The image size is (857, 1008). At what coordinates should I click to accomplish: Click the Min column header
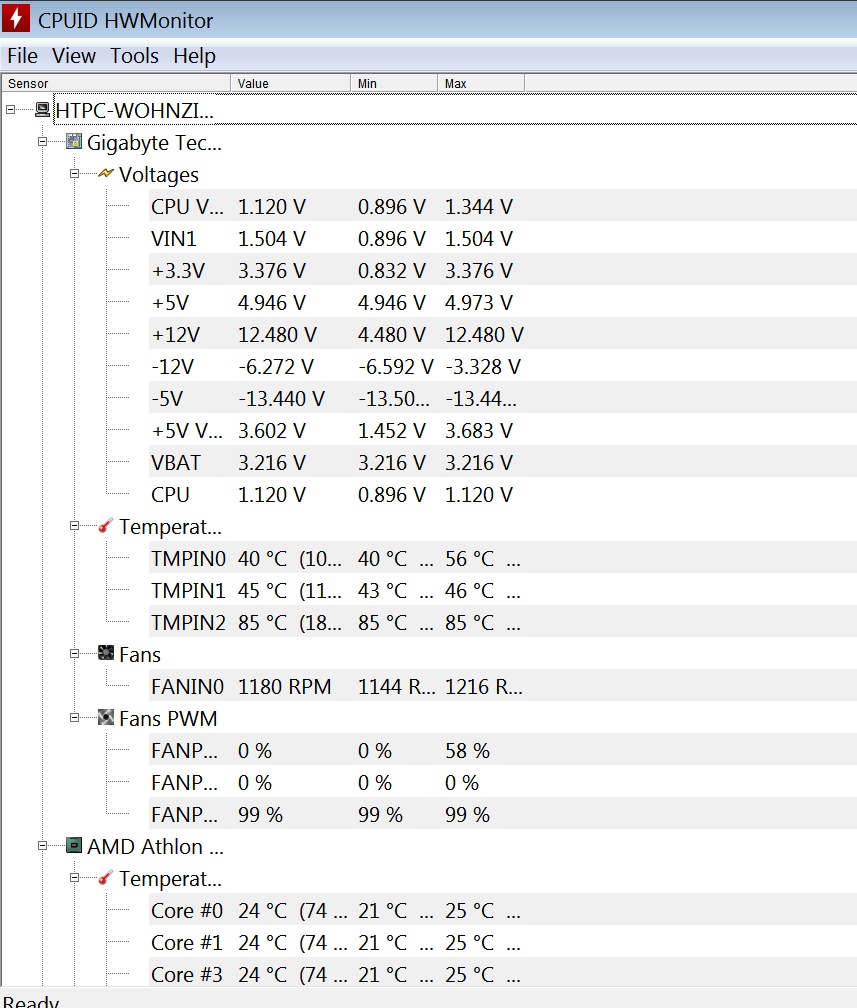coord(394,84)
